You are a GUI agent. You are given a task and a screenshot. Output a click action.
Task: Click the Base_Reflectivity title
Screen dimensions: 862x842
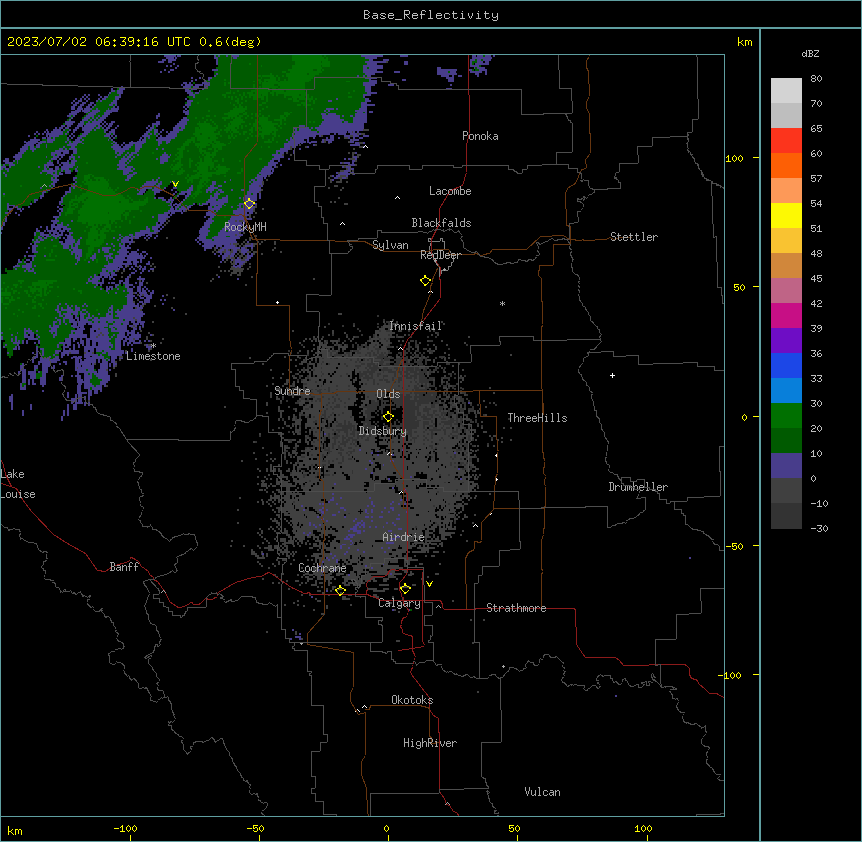pos(431,15)
